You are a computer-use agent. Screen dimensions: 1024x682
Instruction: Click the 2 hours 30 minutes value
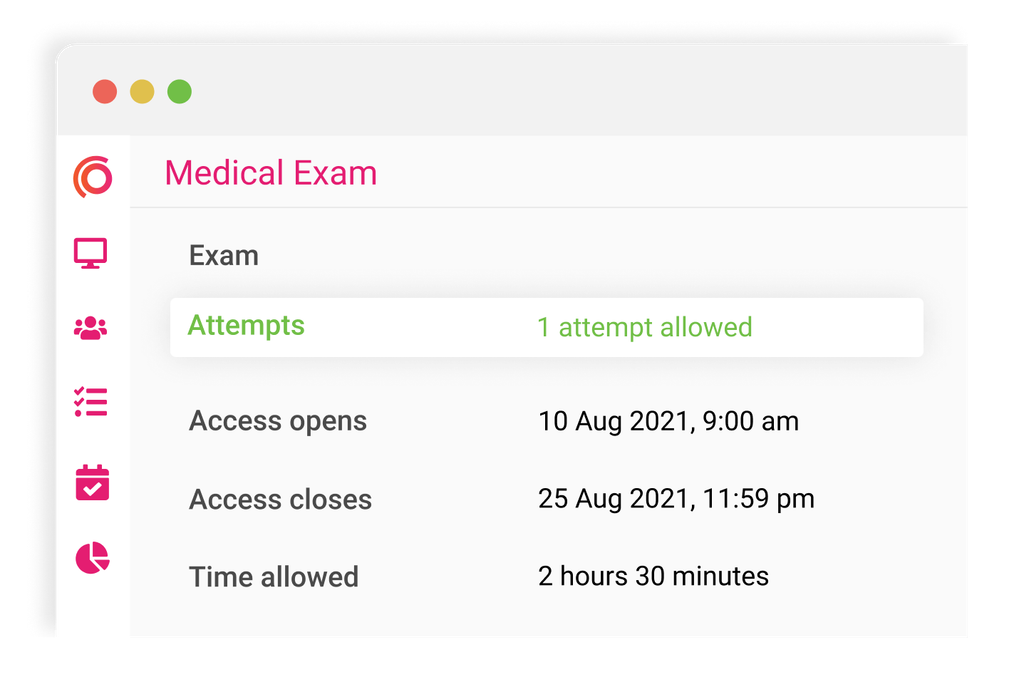653,576
